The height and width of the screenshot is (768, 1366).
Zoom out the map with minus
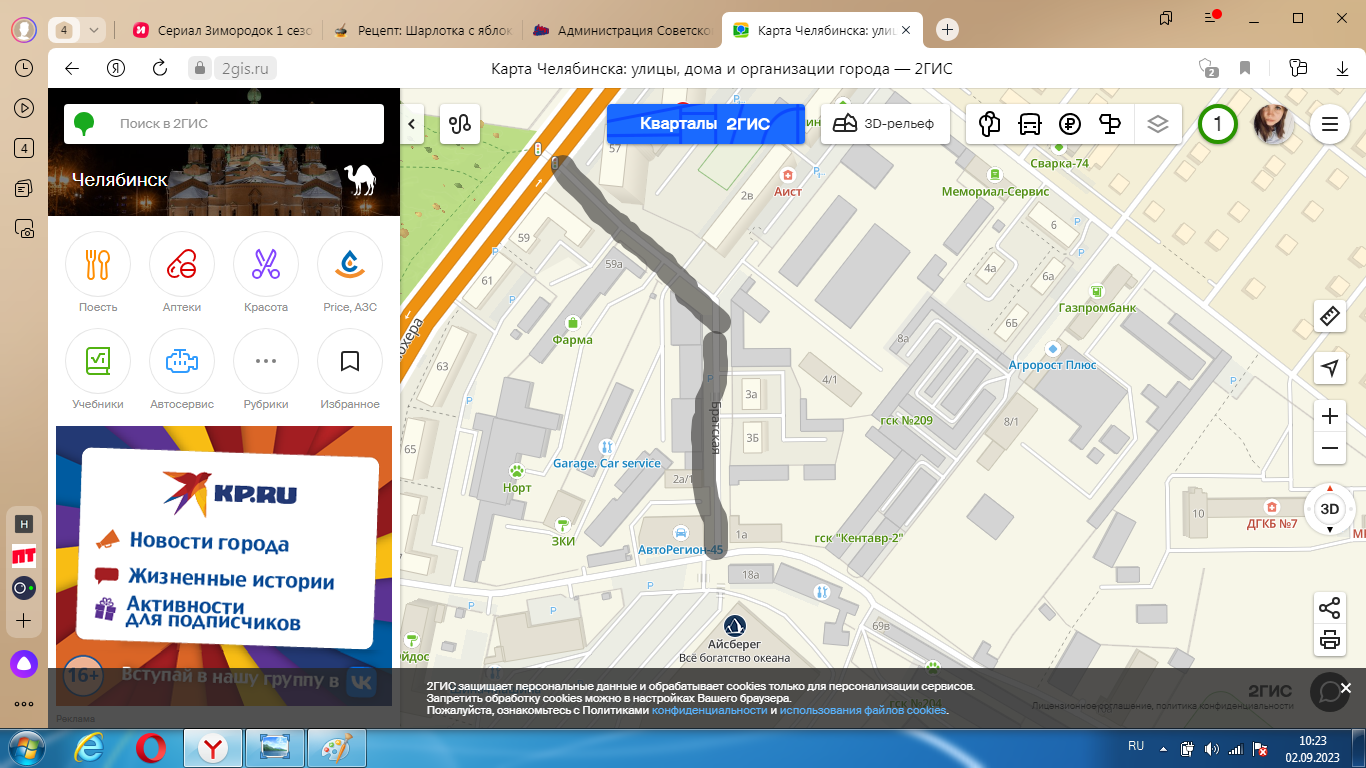click(1330, 449)
